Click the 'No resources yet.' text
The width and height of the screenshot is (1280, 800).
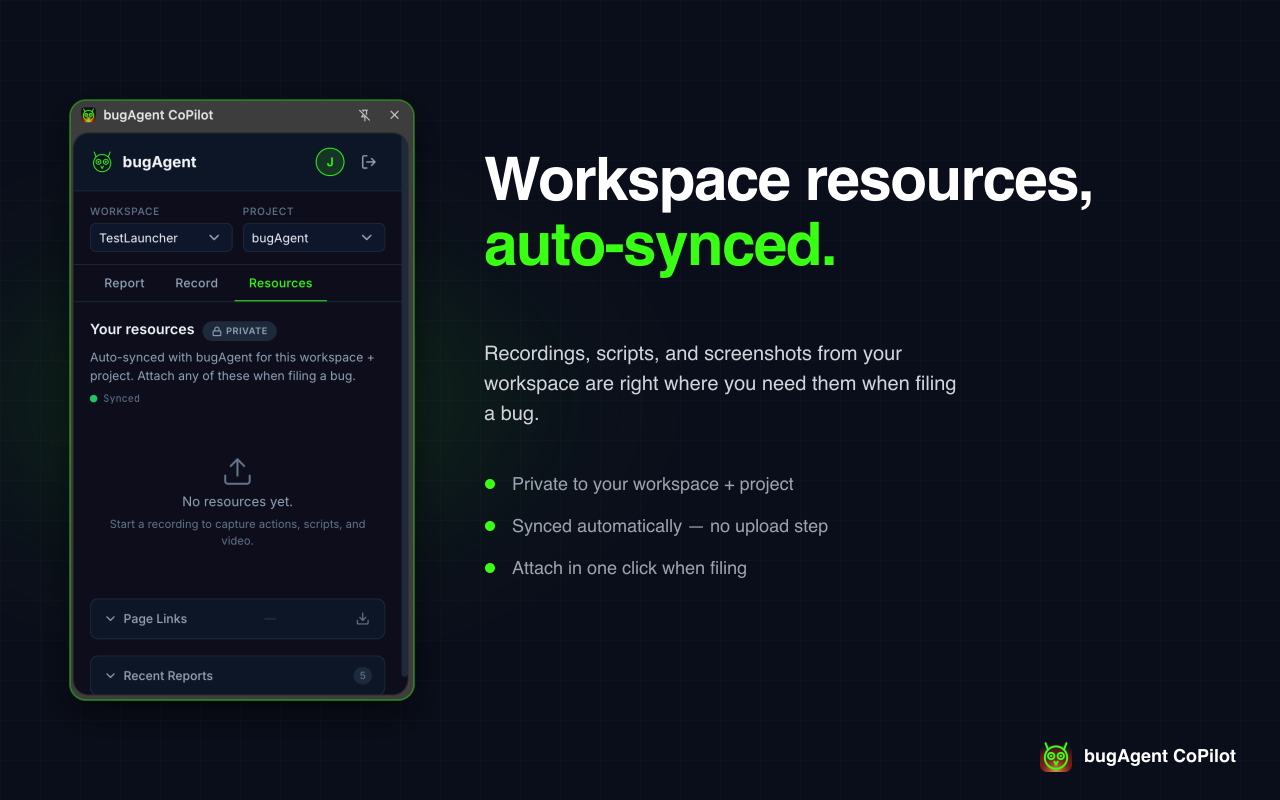(237, 502)
